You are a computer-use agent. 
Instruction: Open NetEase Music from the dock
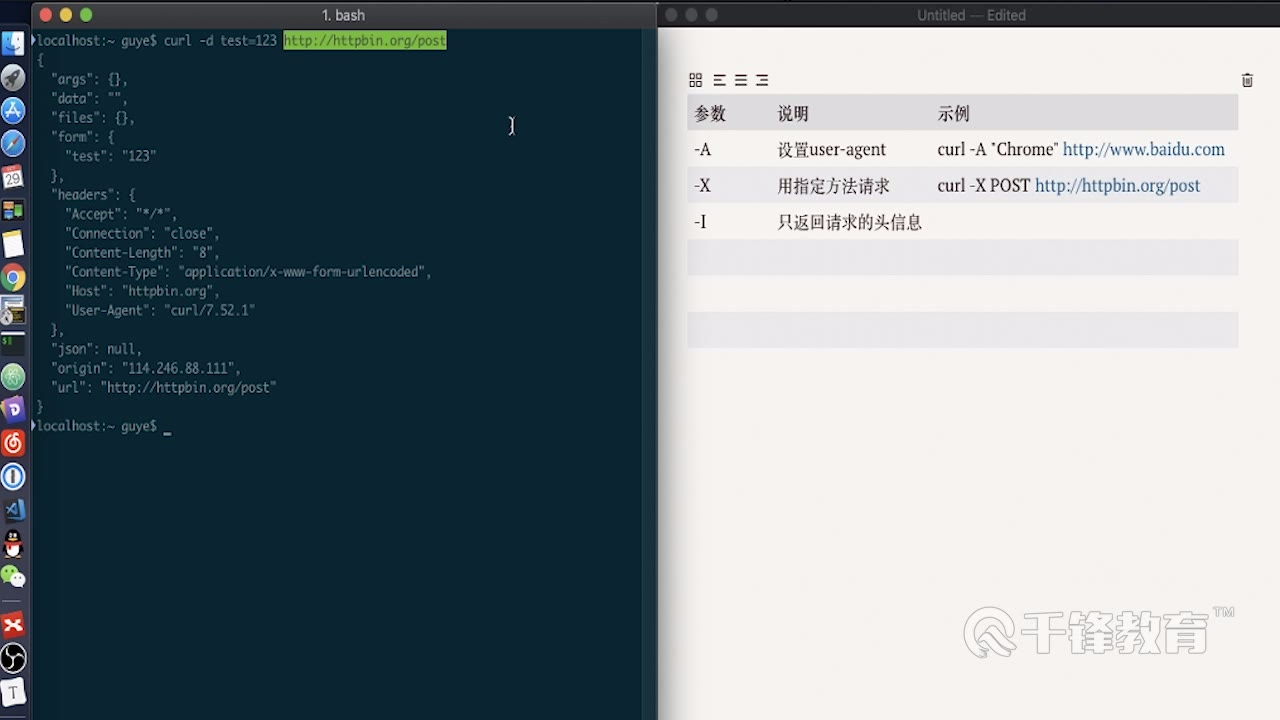(13, 443)
